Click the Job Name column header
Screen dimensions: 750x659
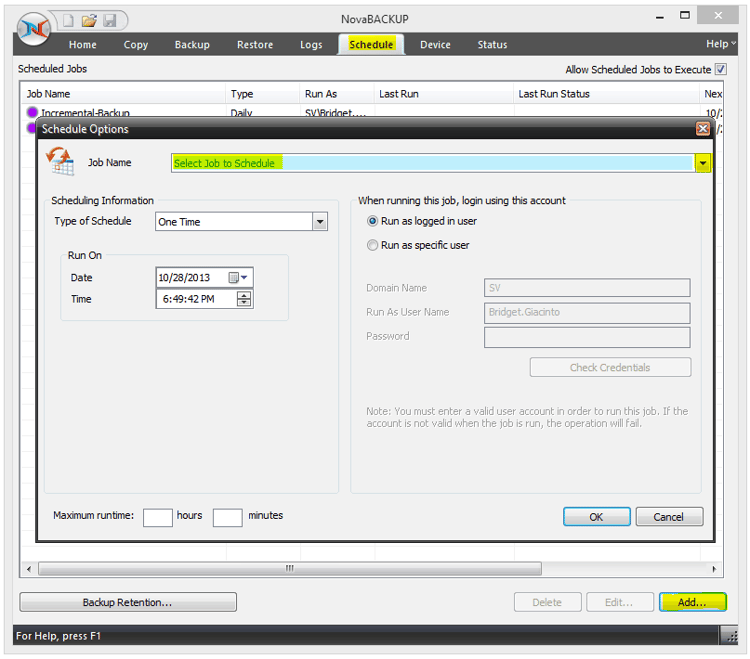point(123,94)
